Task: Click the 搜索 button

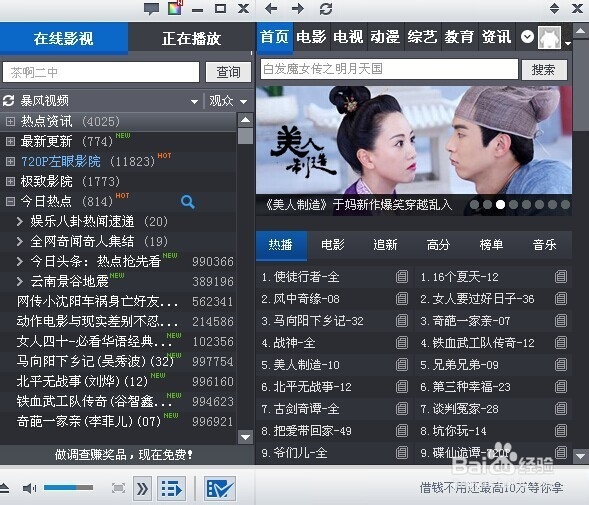Action: tap(544, 70)
